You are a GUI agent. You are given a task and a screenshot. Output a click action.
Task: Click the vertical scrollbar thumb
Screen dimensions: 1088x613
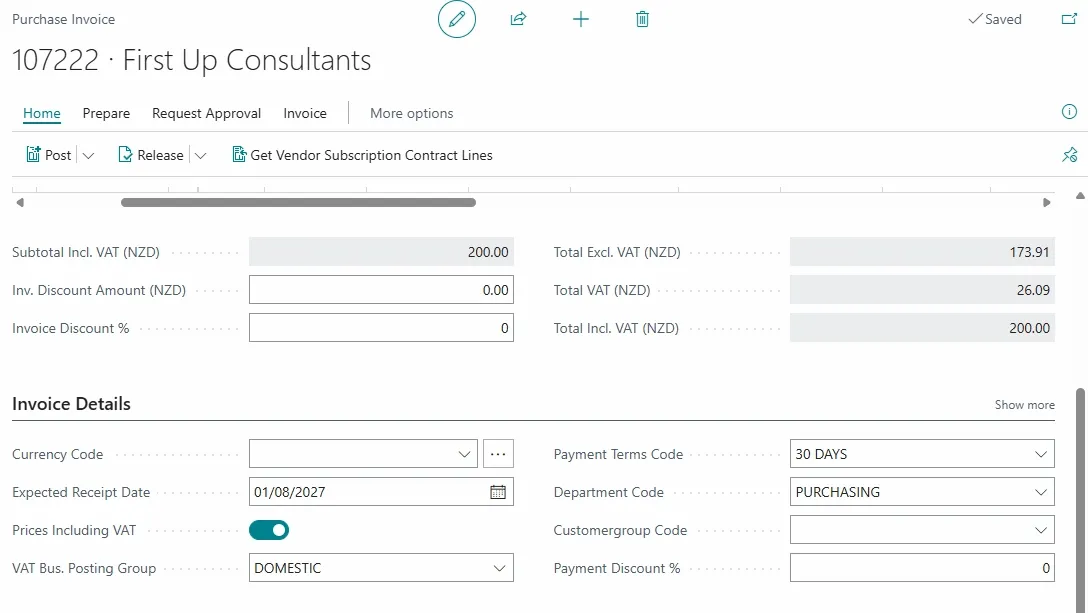(x=1080, y=500)
